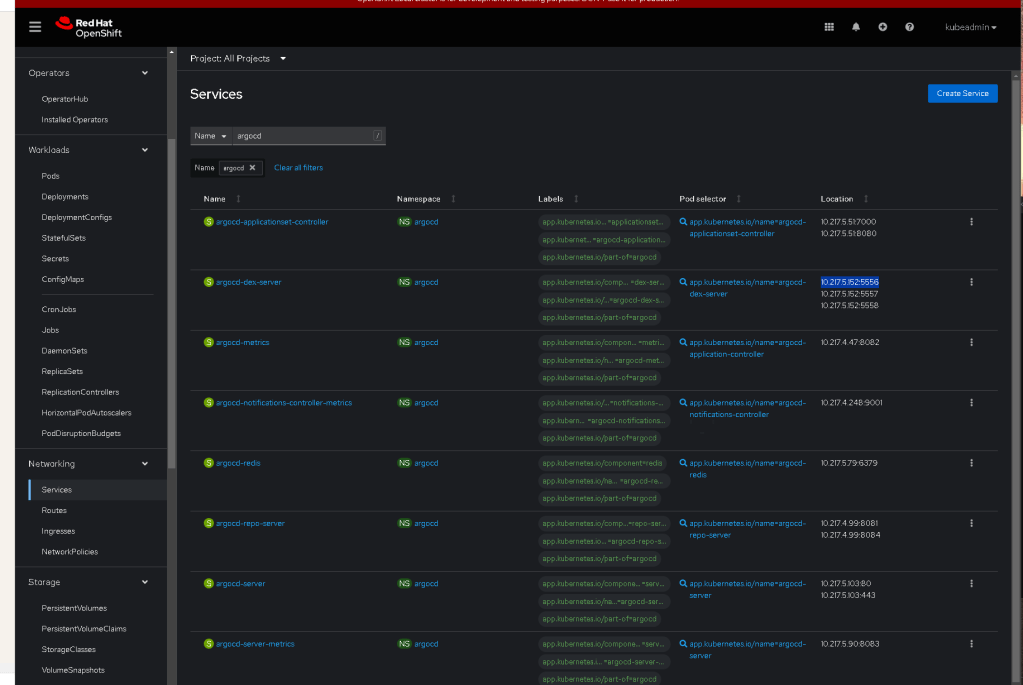Screen dimensions: 1023x685
Task: Open kebab menu for argocd-redis row
Action: click(971, 463)
